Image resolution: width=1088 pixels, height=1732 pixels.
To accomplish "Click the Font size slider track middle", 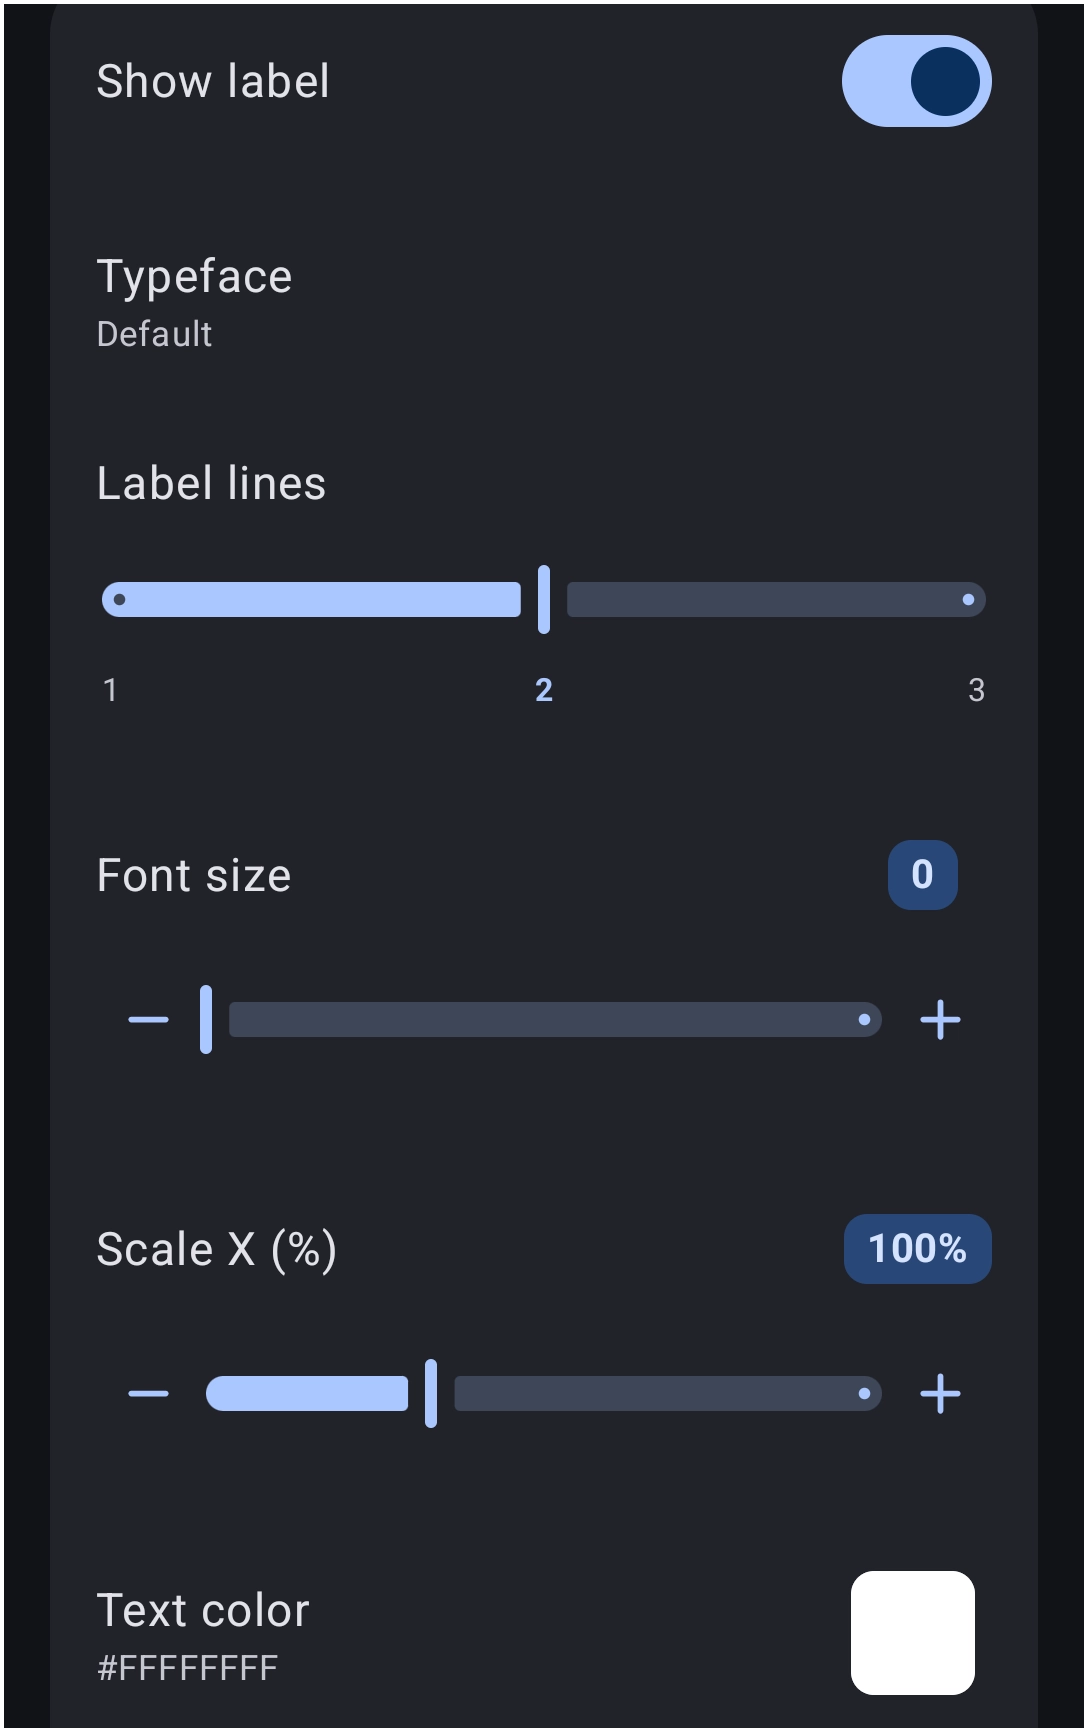I will click(x=555, y=1020).
